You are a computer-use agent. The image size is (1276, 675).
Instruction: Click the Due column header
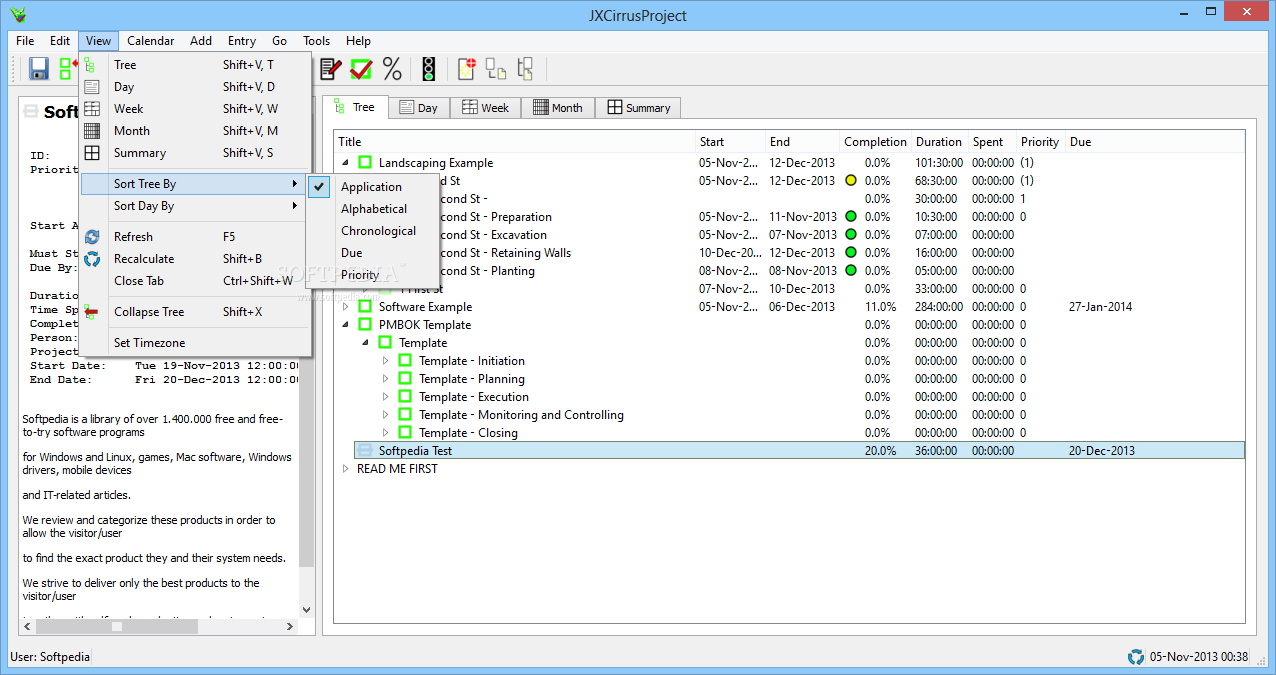(1154, 142)
